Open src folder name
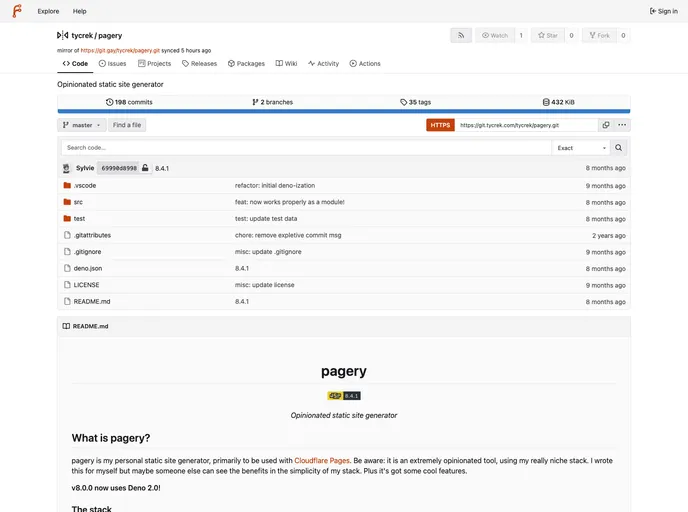 point(78,202)
